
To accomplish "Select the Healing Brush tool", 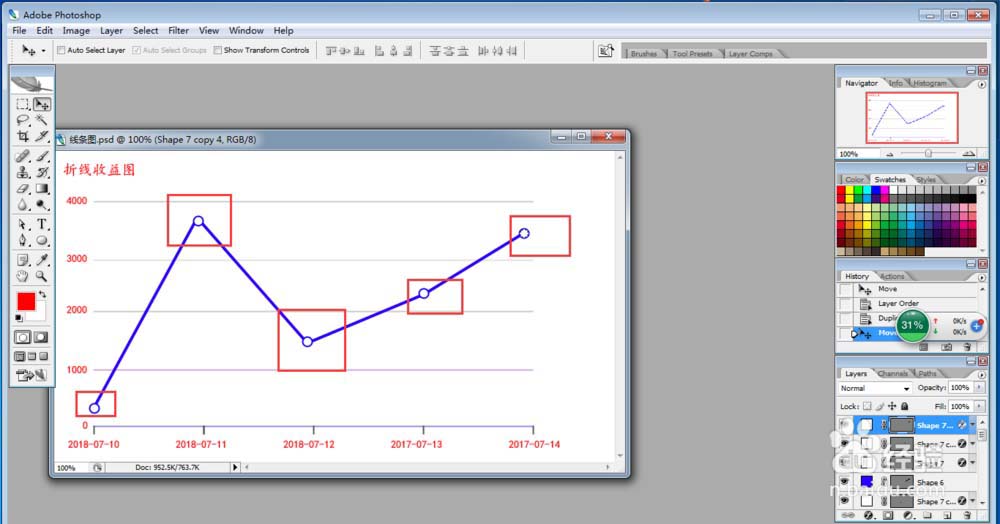I will [x=22, y=156].
